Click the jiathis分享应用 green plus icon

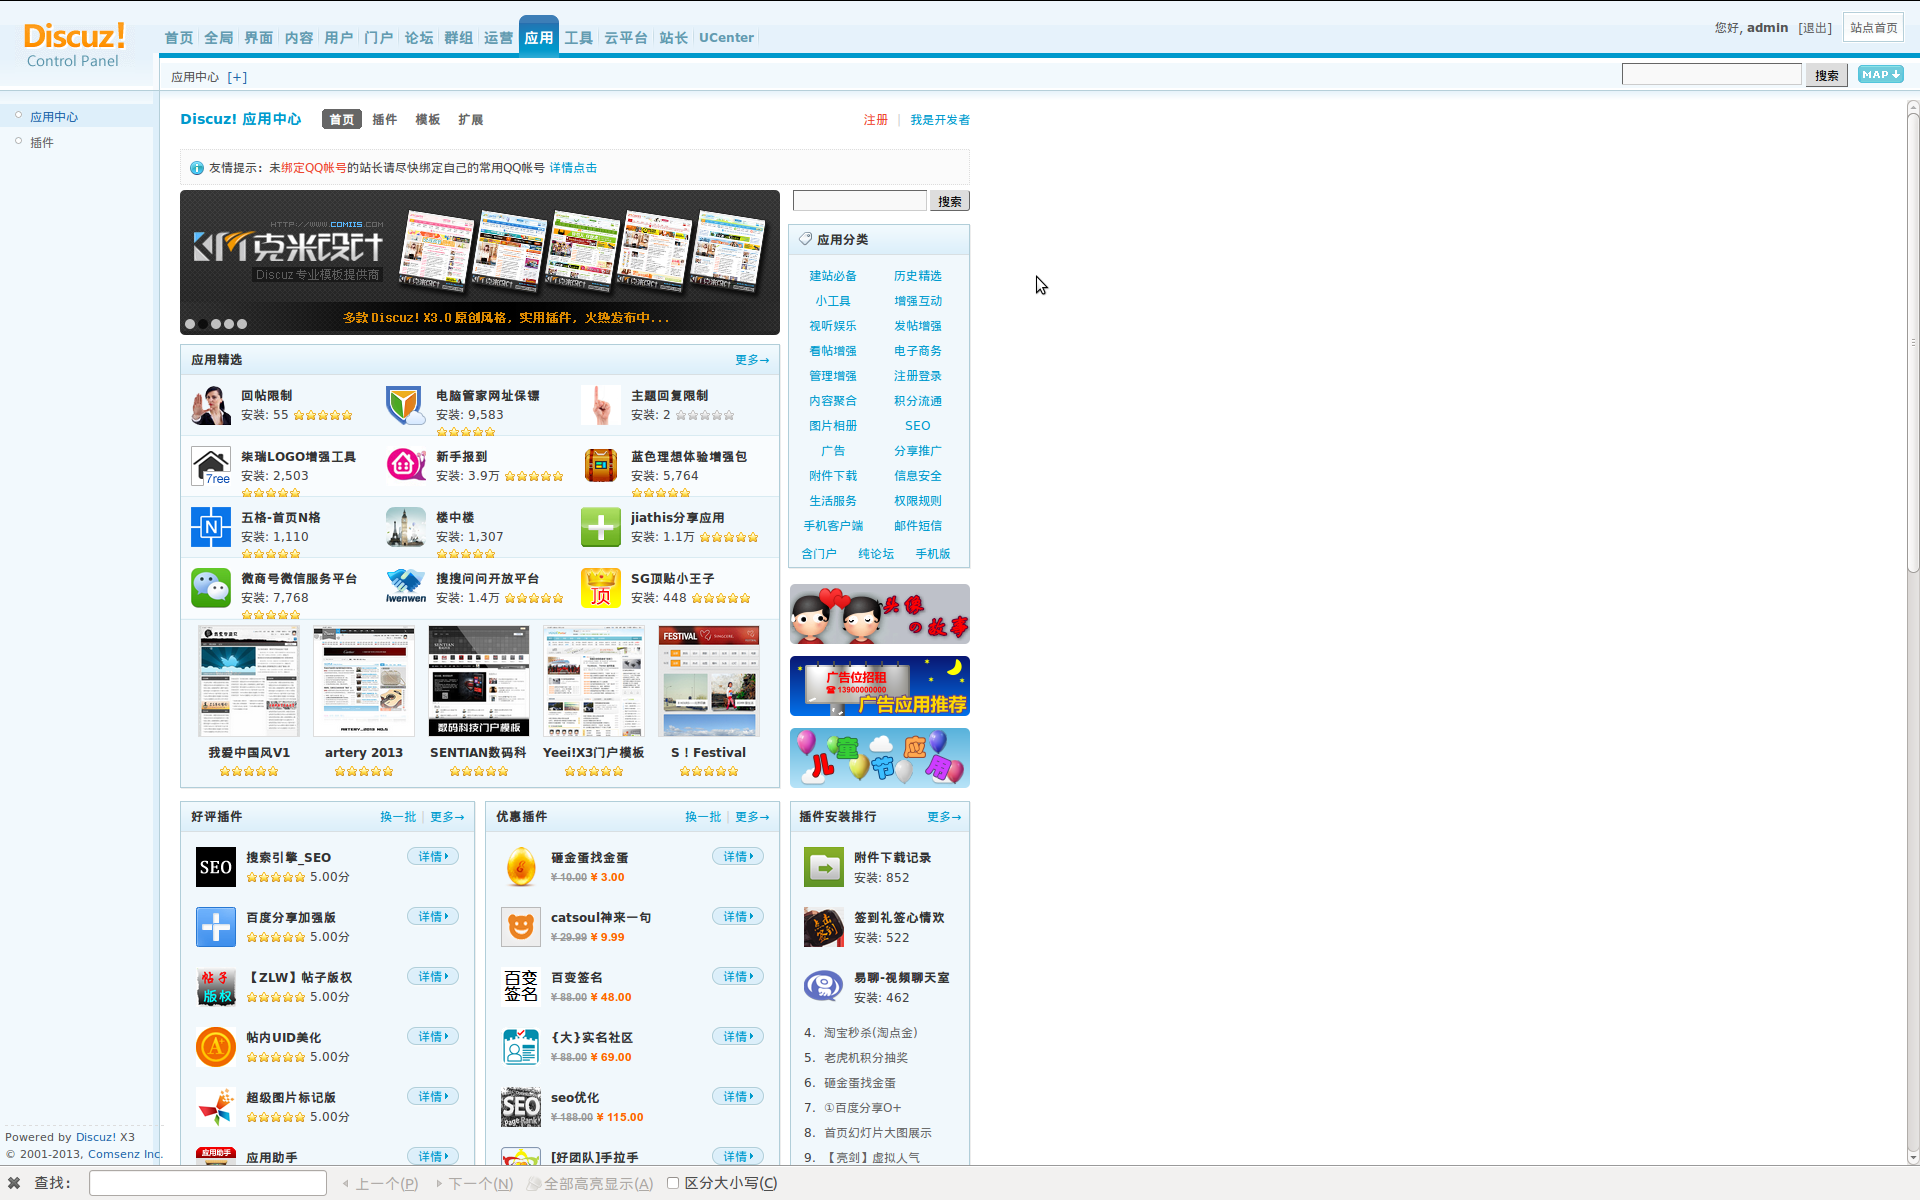[601, 527]
